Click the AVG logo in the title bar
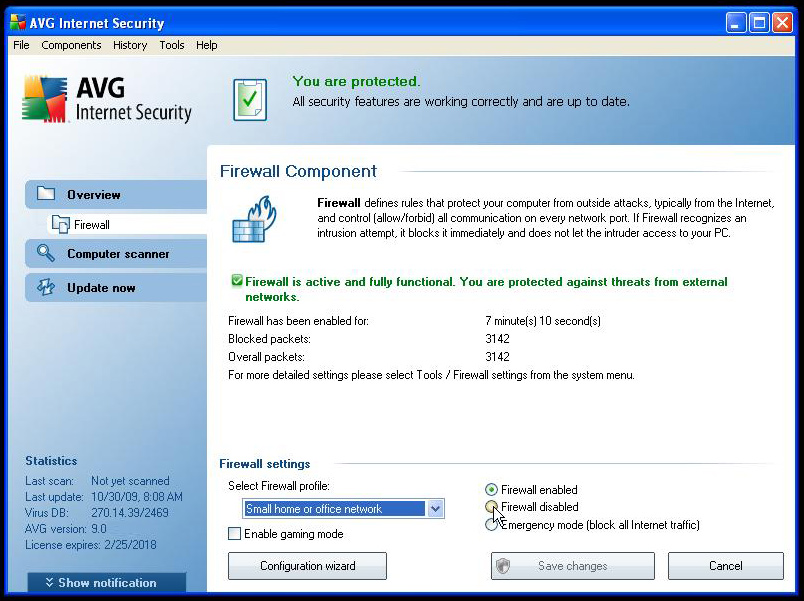The height and width of the screenshot is (601, 804). (x=18, y=23)
